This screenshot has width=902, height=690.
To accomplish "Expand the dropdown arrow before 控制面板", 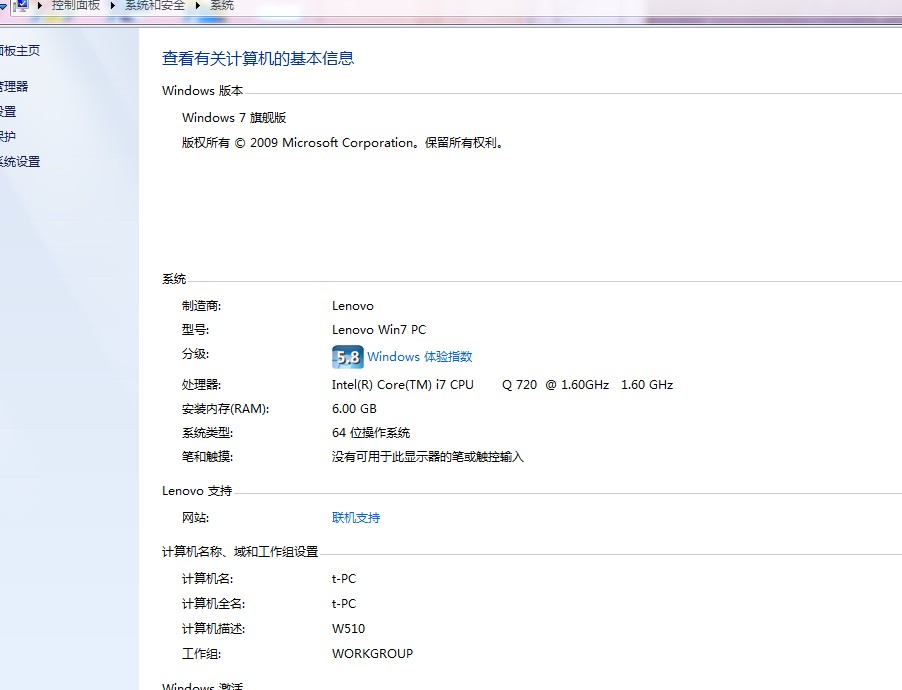I will pos(40,6).
